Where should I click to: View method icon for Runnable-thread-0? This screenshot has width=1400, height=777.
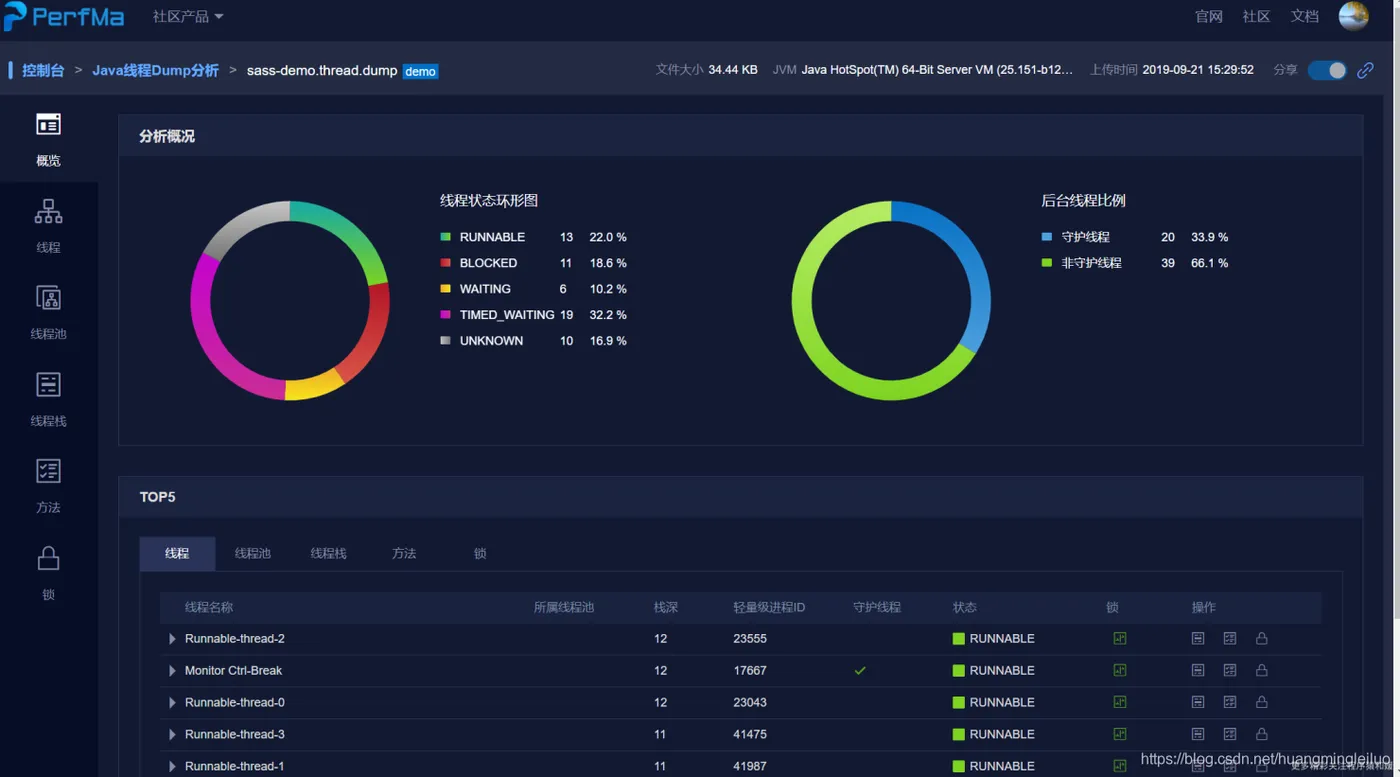1230,702
